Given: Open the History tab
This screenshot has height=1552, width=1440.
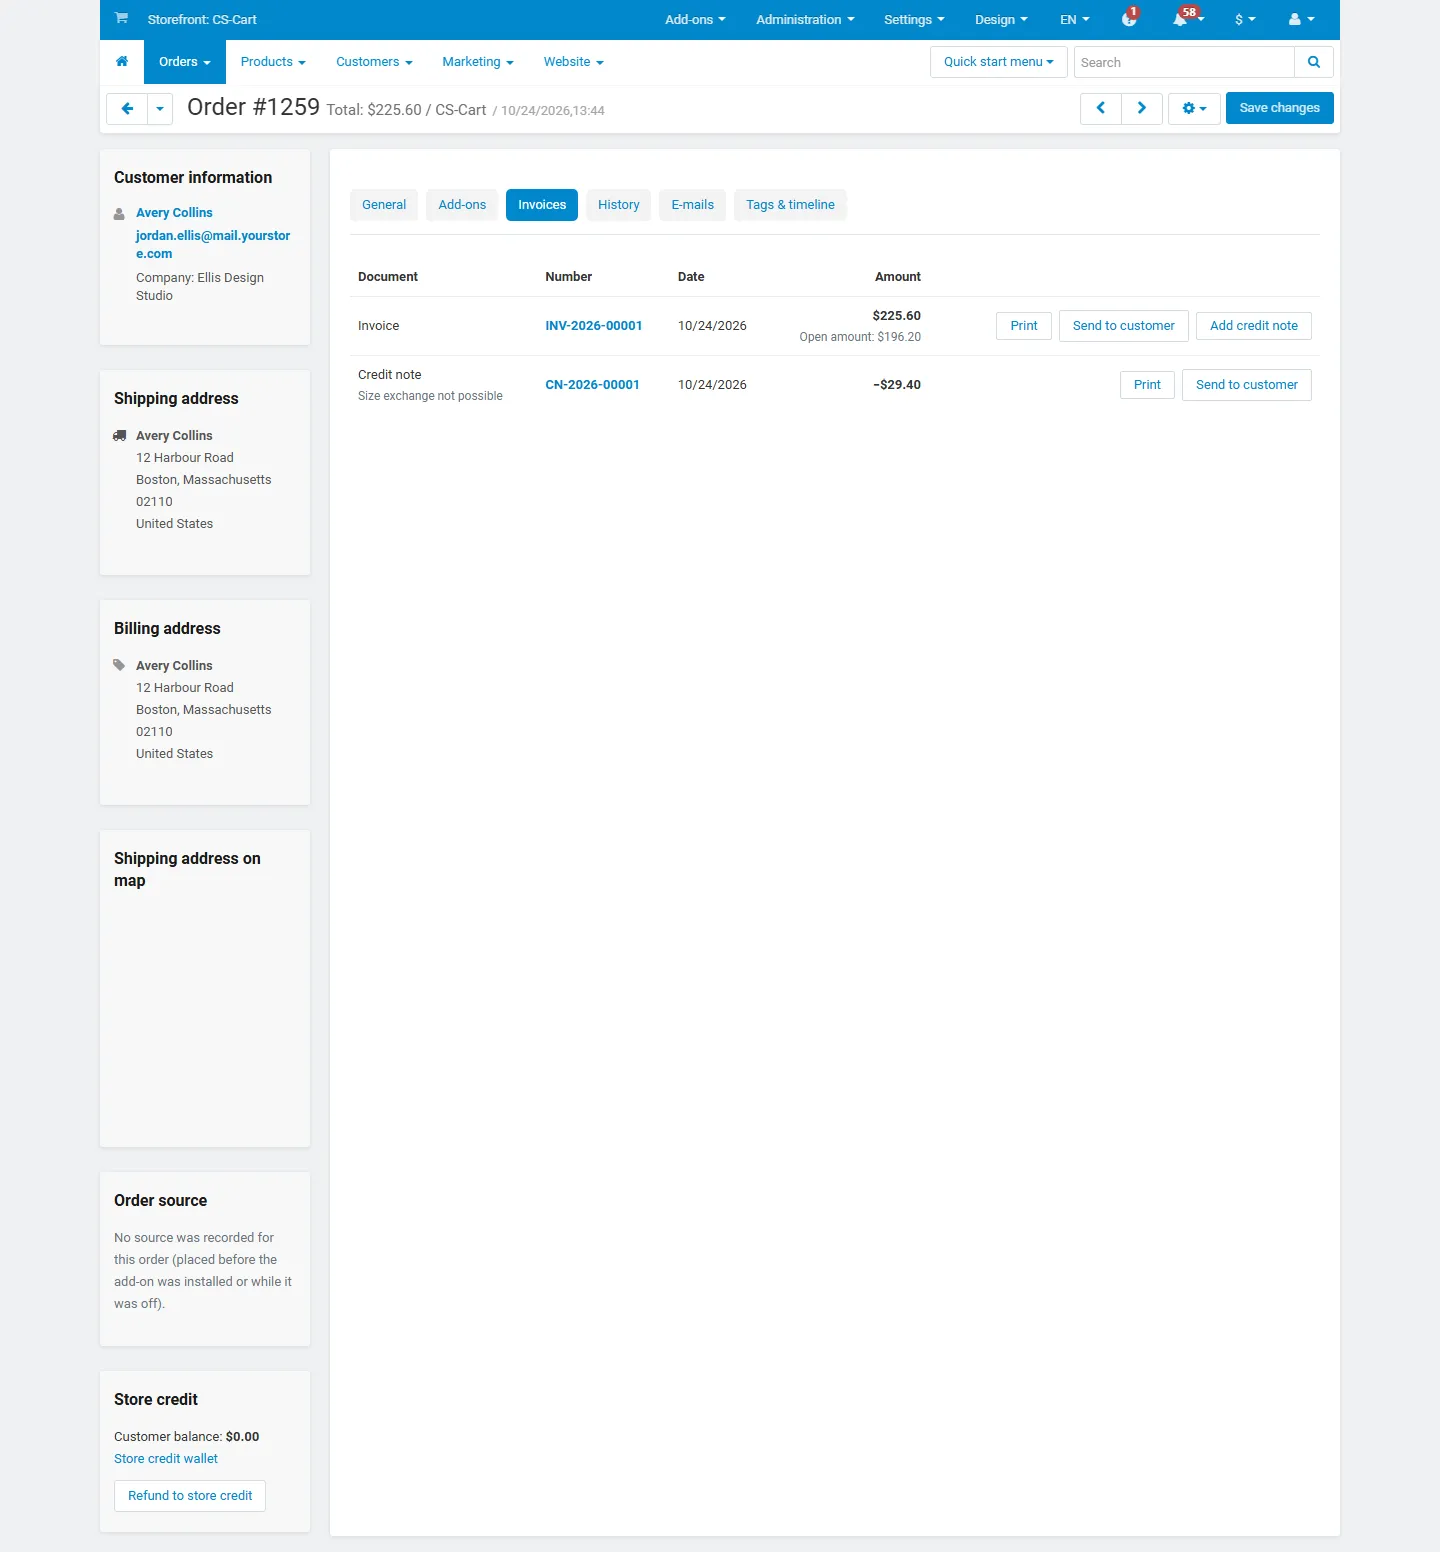Looking at the screenshot, I should coord(619,205).
